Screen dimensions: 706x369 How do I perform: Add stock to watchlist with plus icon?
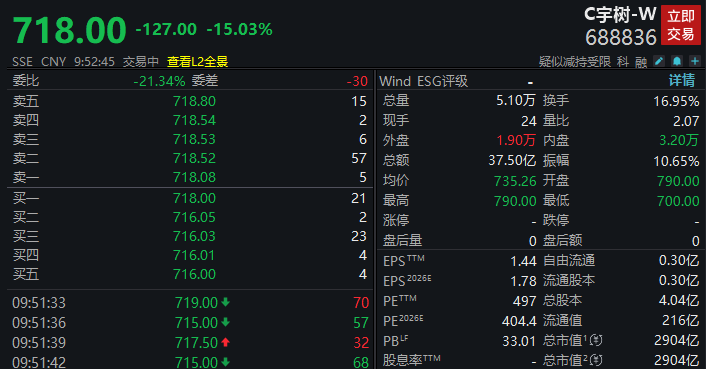[695, 61]
